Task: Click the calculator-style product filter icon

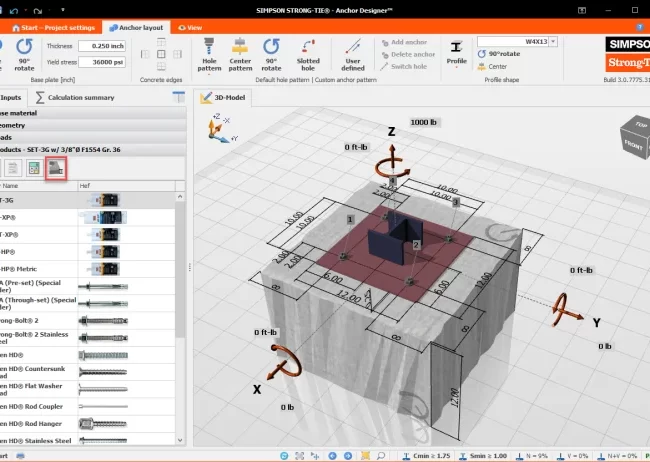Action: pos(34,168)
